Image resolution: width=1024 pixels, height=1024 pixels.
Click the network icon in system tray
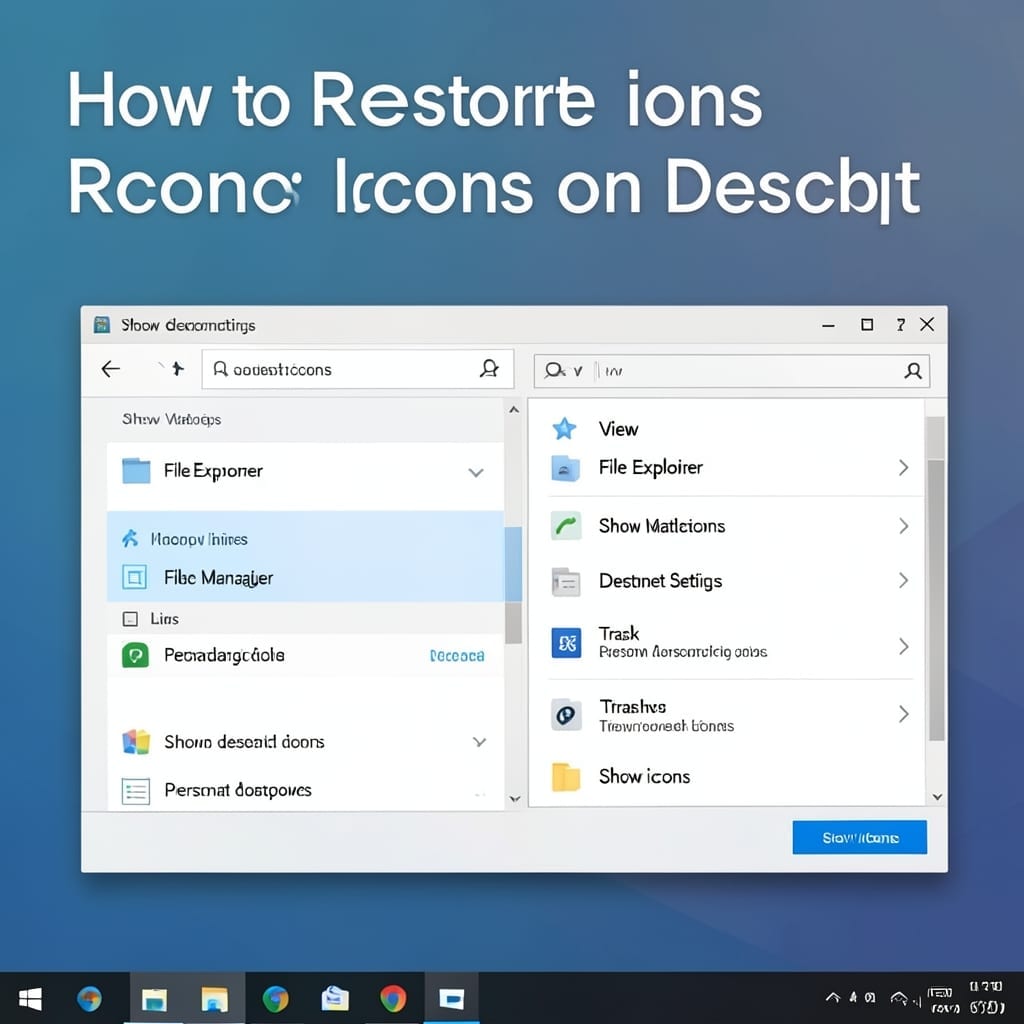[x=900, y=998]
